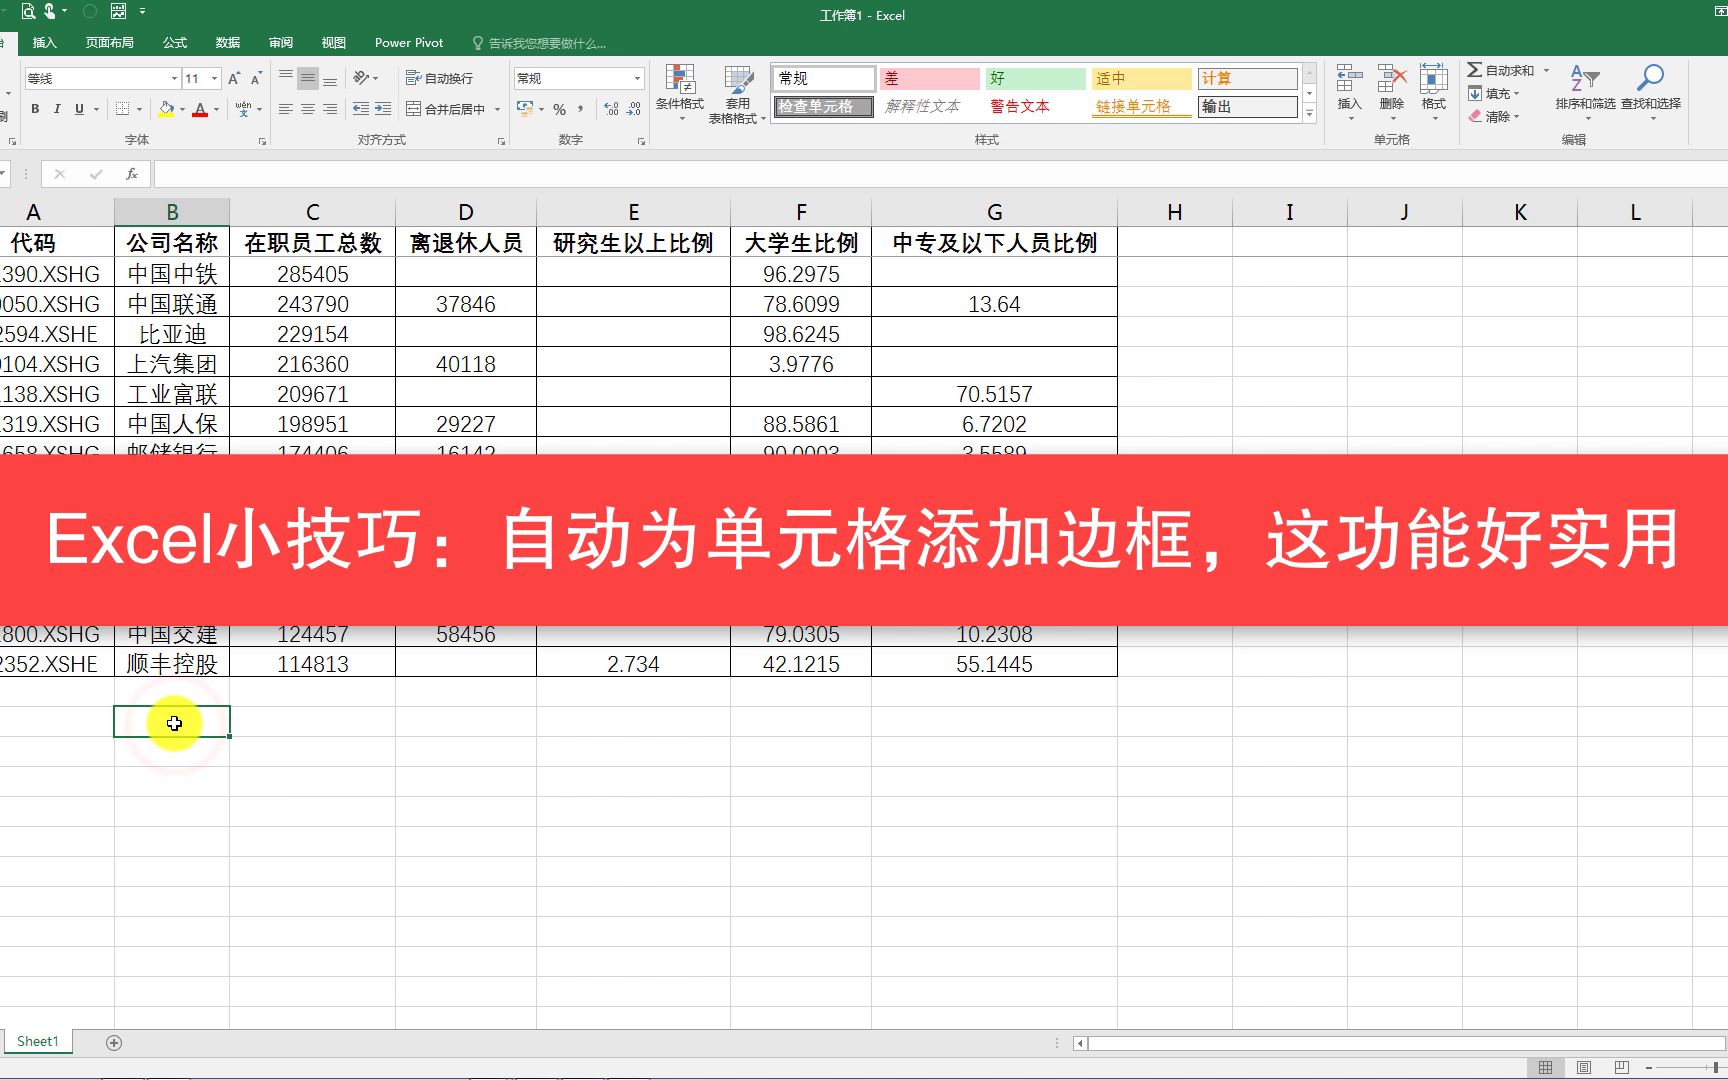Open Format as Table (套用表格格式)
Image resolution: width=1728 pixels, height=1080 pixels.
click(x=738, y=93)
